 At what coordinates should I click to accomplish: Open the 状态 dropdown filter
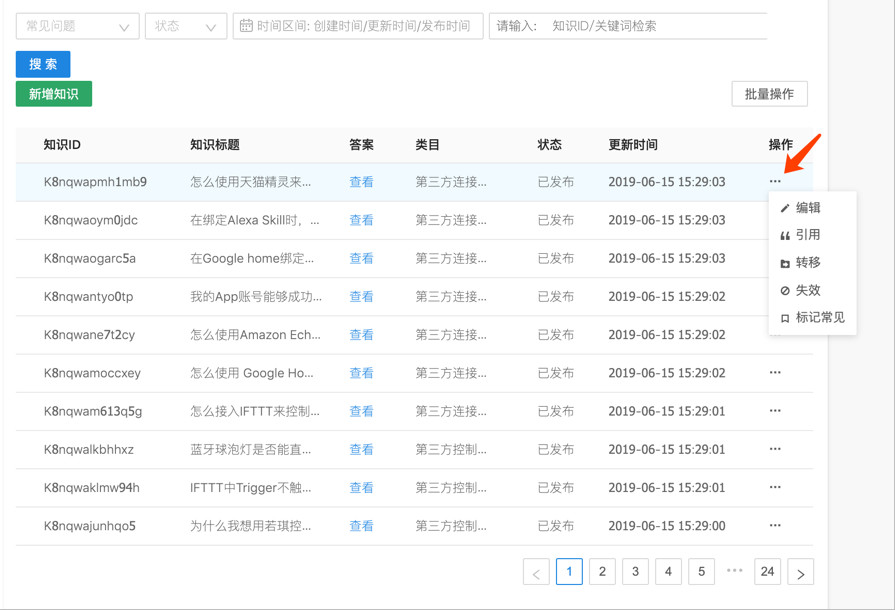(186, 26)
